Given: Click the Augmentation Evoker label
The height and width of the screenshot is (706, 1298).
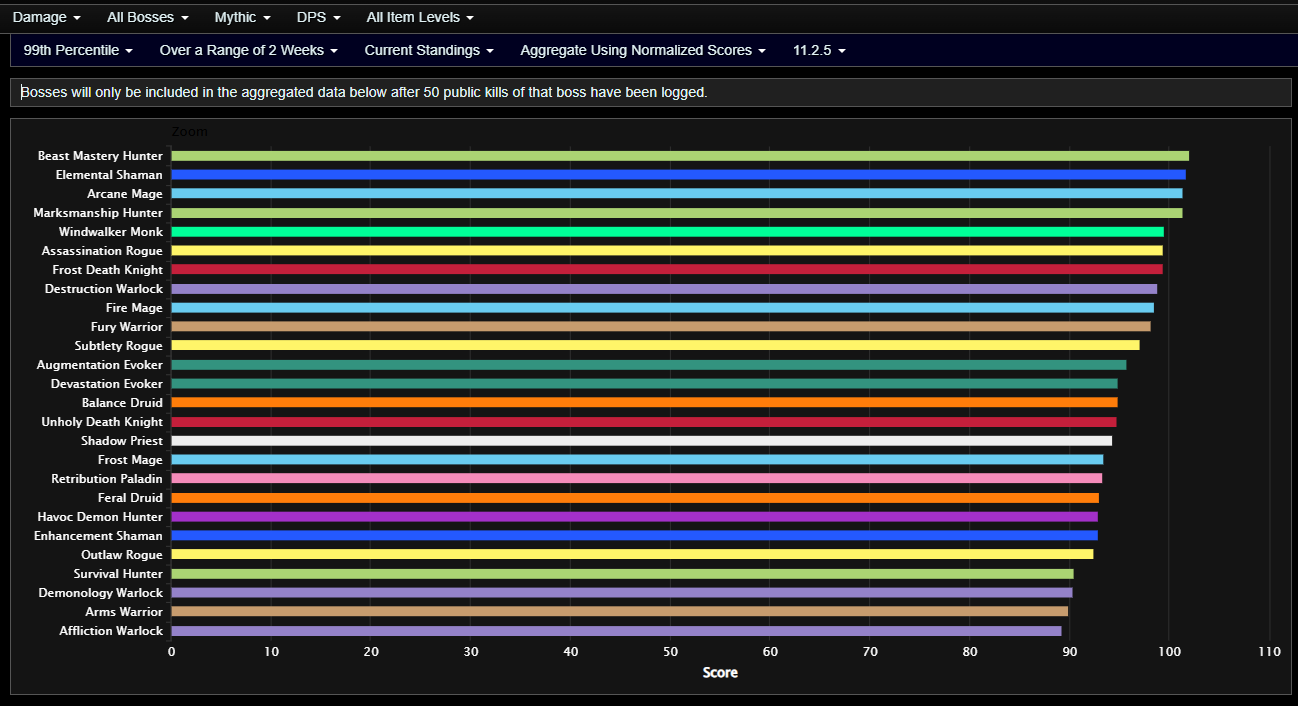Looking at the screenshot, I should (x=100, y=365).
